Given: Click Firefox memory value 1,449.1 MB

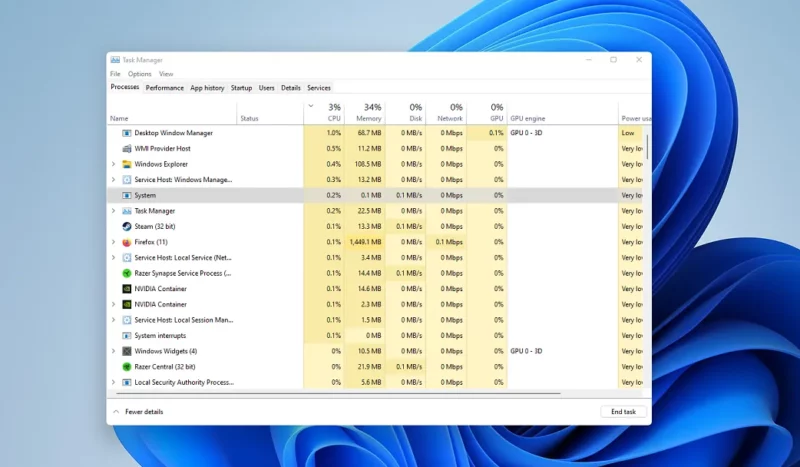Looking at the screenshot, I should (x=365, y=242).
